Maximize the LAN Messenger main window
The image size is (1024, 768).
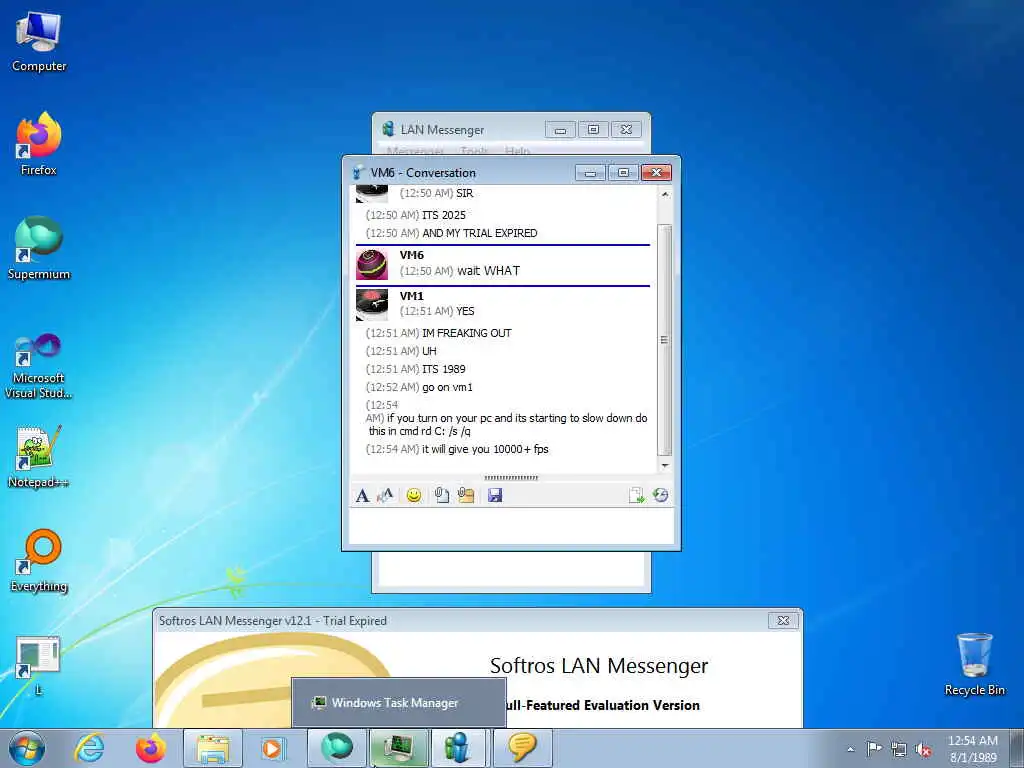click(593, 129)
